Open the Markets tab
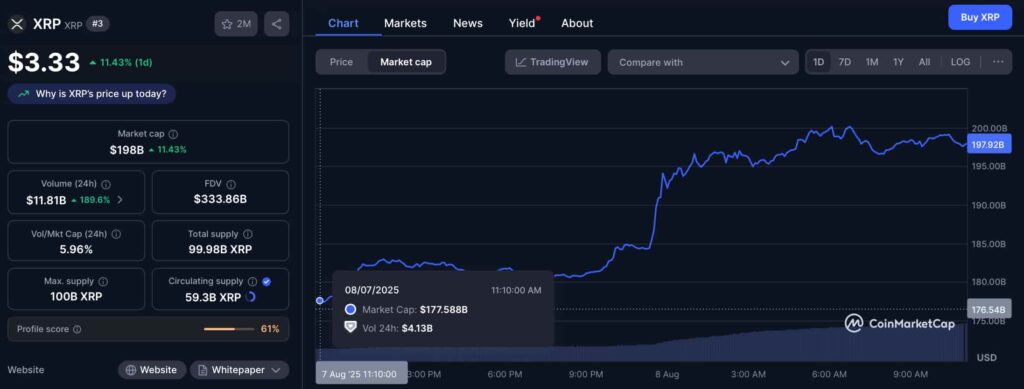1024x389 pixels. (x=405, y=23)
